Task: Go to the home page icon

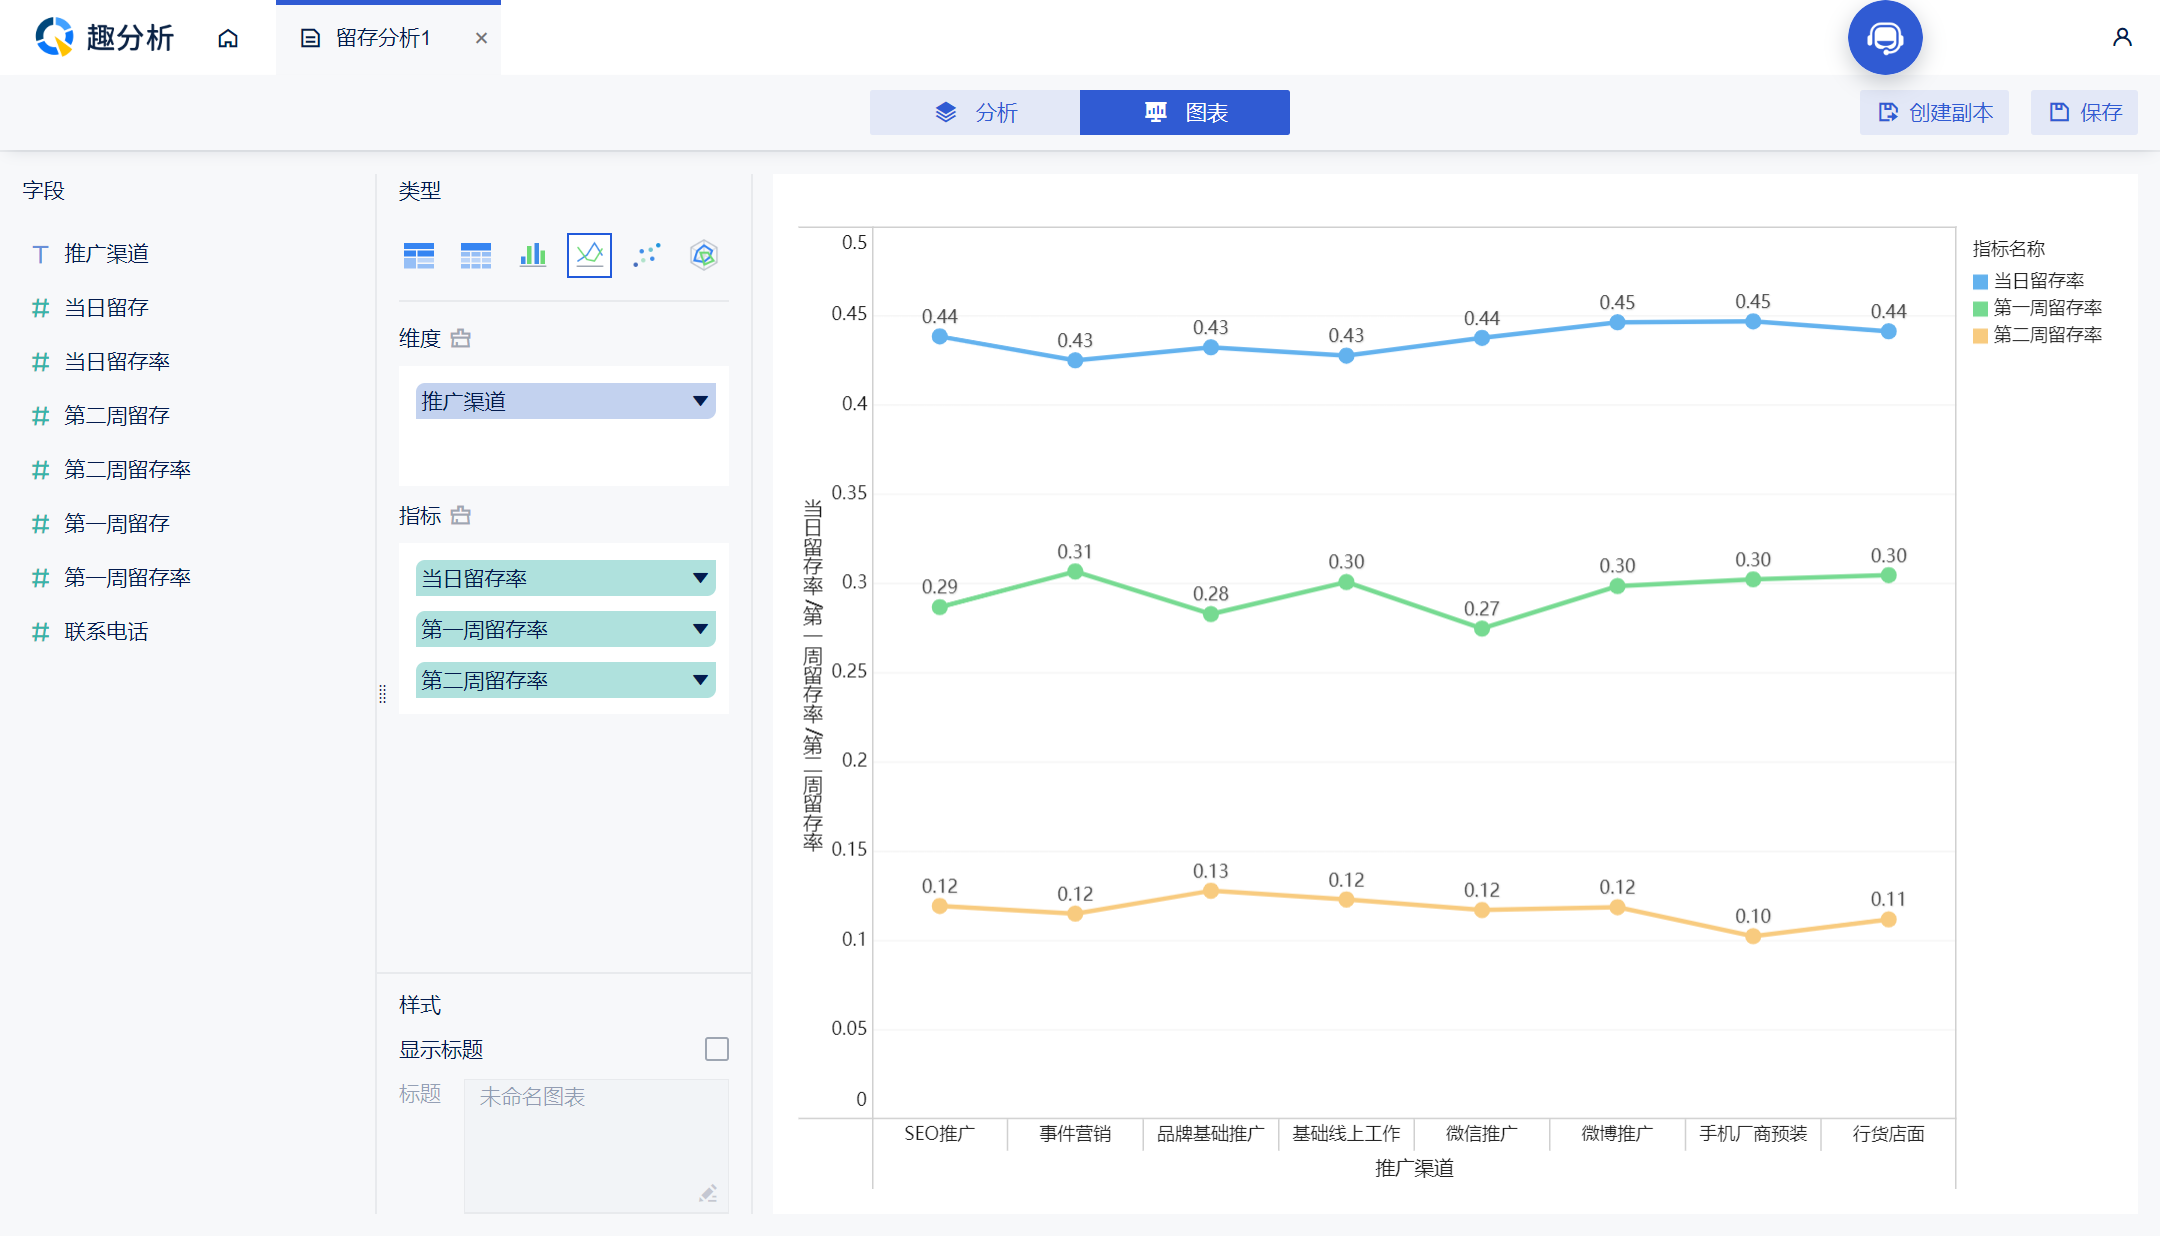Action: [228, 38]
